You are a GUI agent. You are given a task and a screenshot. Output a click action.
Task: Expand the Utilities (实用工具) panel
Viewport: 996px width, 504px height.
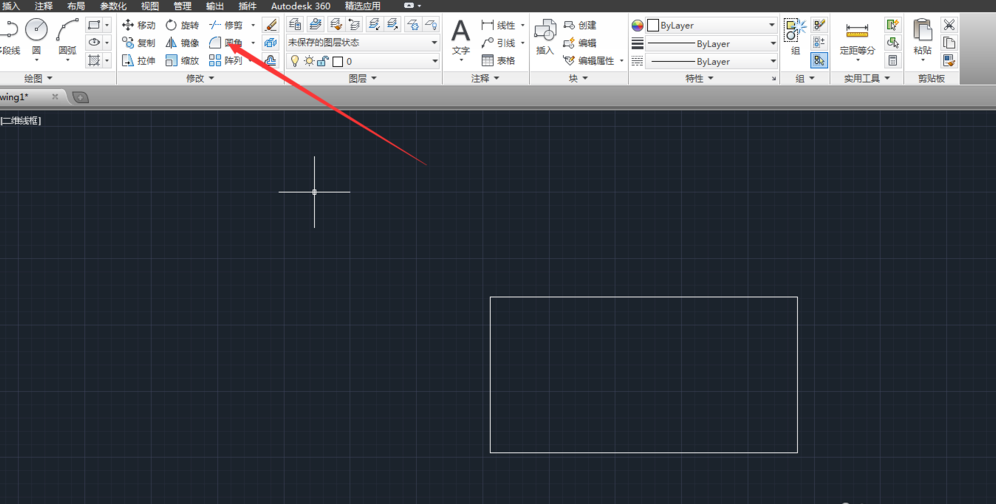pos(866,78)
